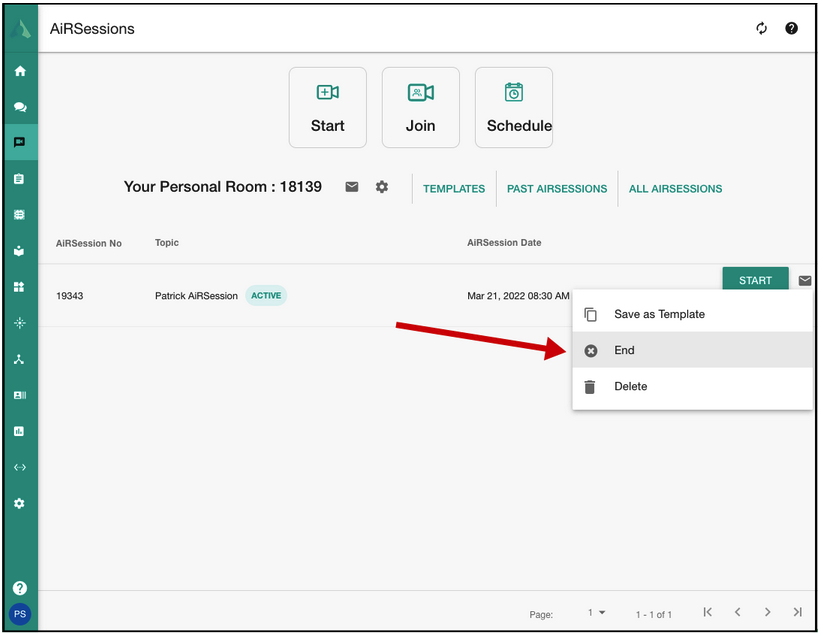Viewport: 823px width, 636px height.
Task: Select the AiRSessions video chat sidebar icon
Action: point(20,142)
